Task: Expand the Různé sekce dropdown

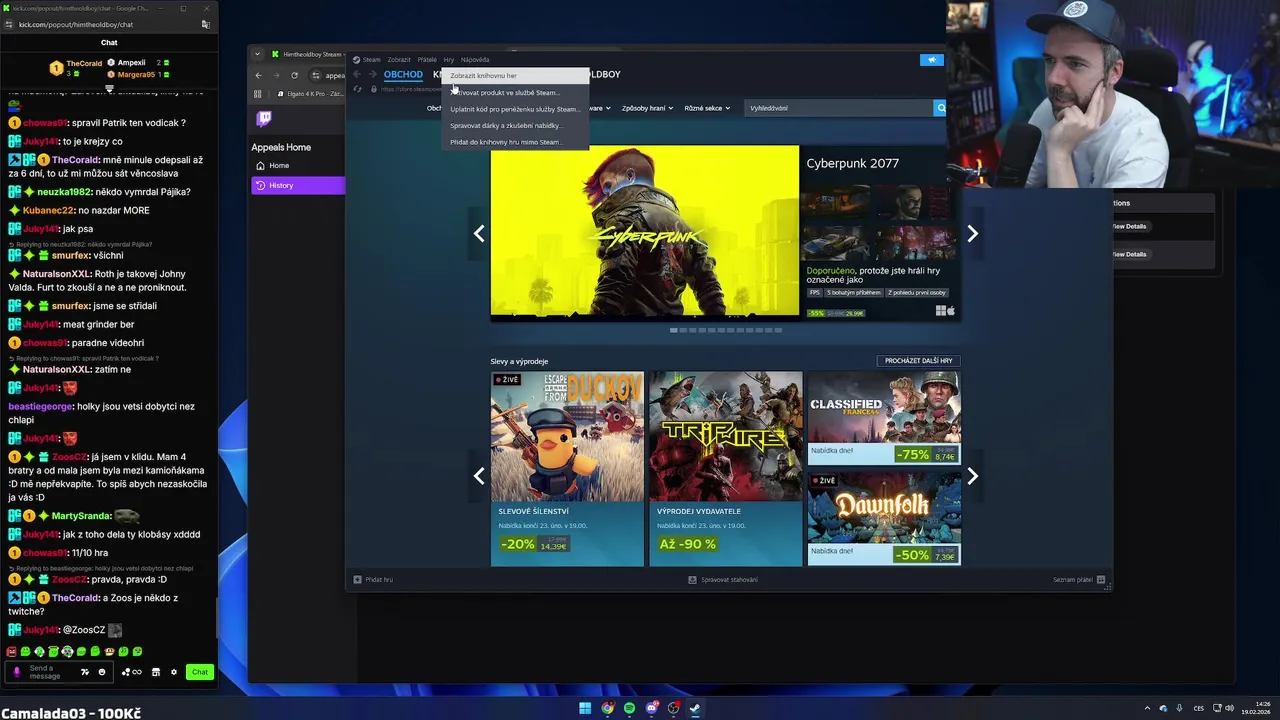Action: click(x=707, y=108)
